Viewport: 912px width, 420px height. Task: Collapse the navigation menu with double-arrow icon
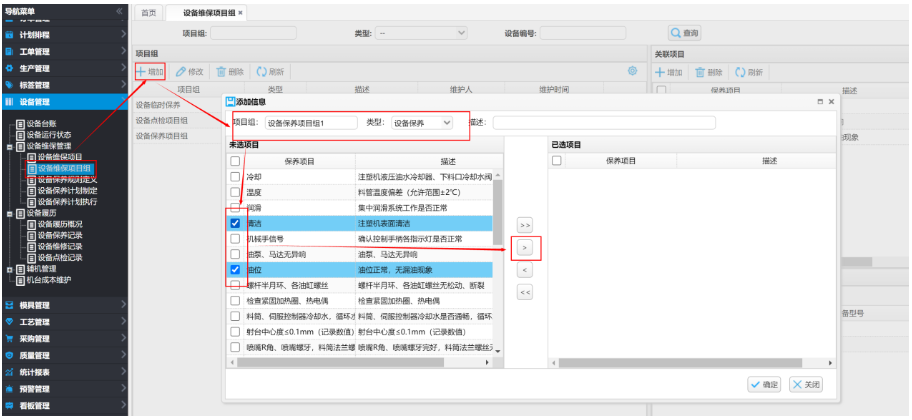[119, 11]
